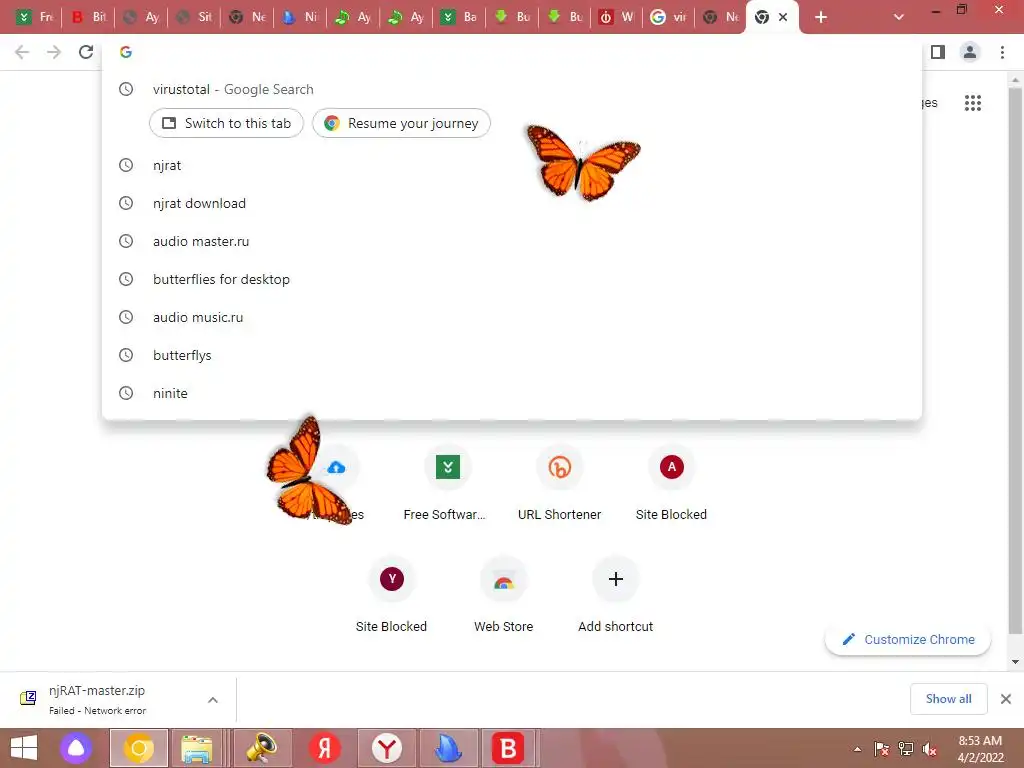
Task: Switch to the 'Ba' tab
Action: click(x=458, y=17)
